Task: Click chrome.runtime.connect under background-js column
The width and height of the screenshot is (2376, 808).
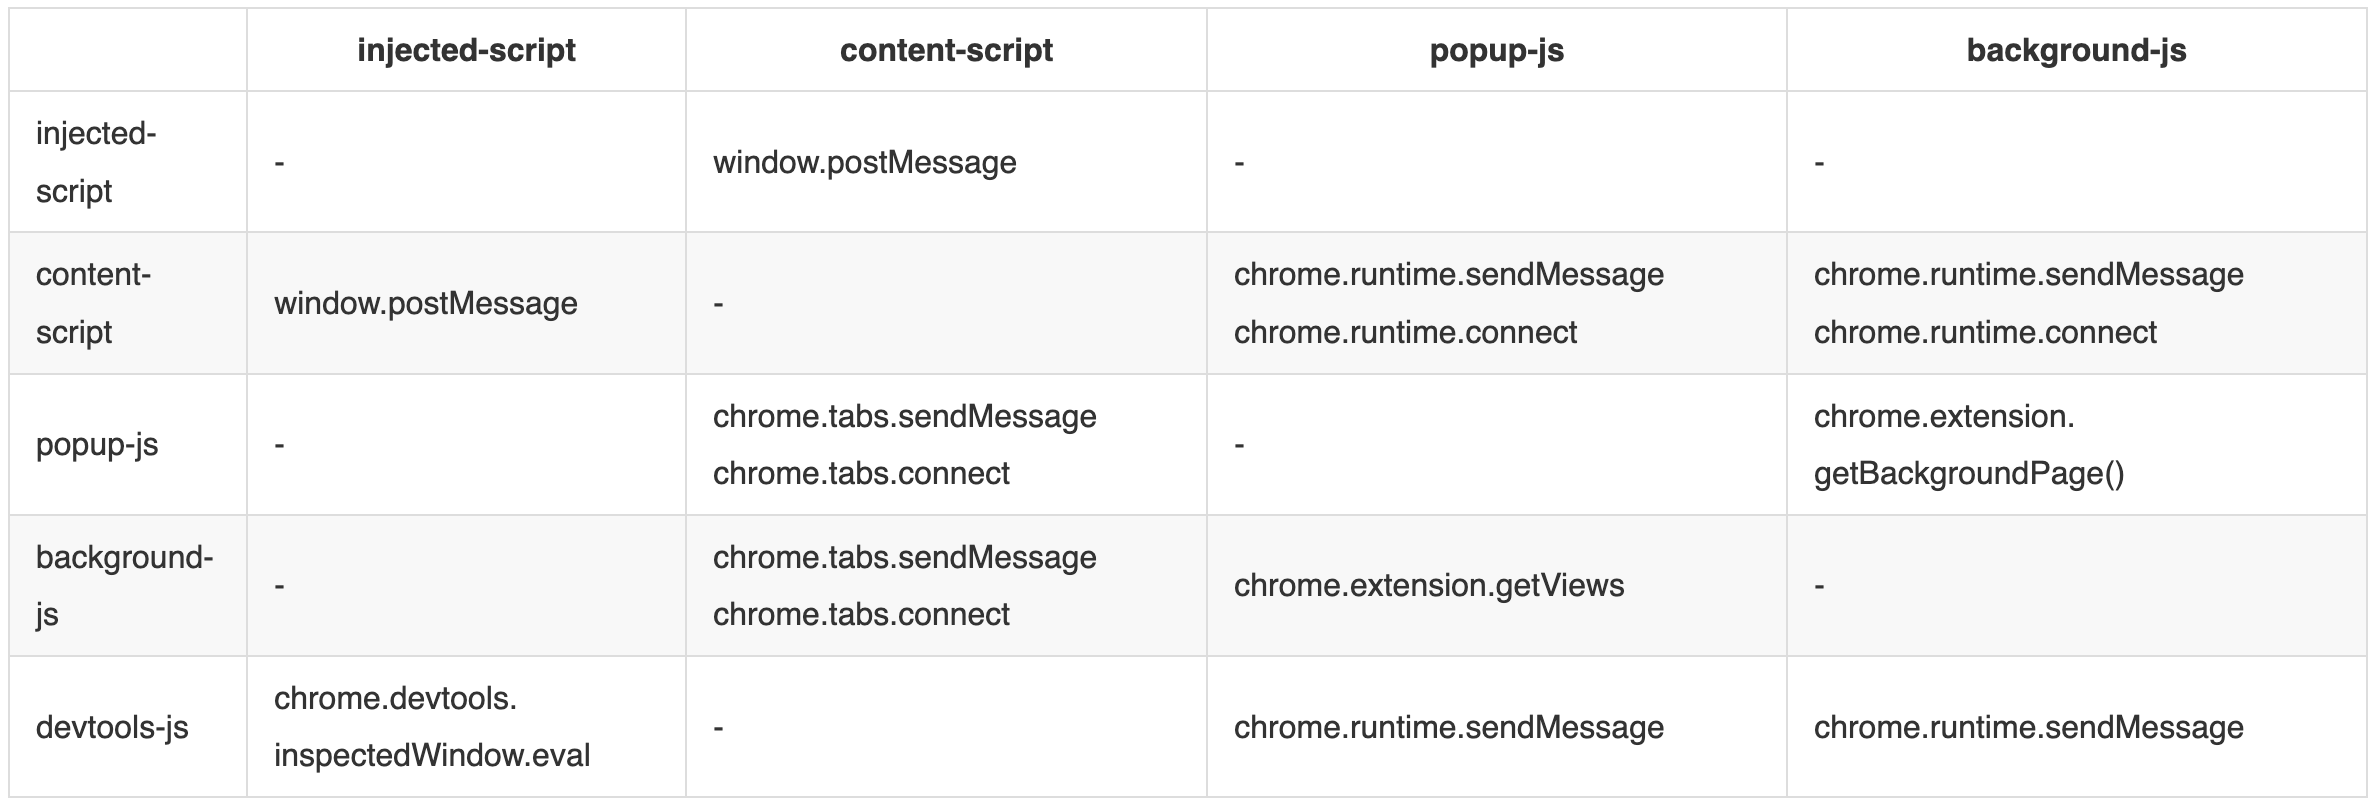Action: pos(1985,332)
